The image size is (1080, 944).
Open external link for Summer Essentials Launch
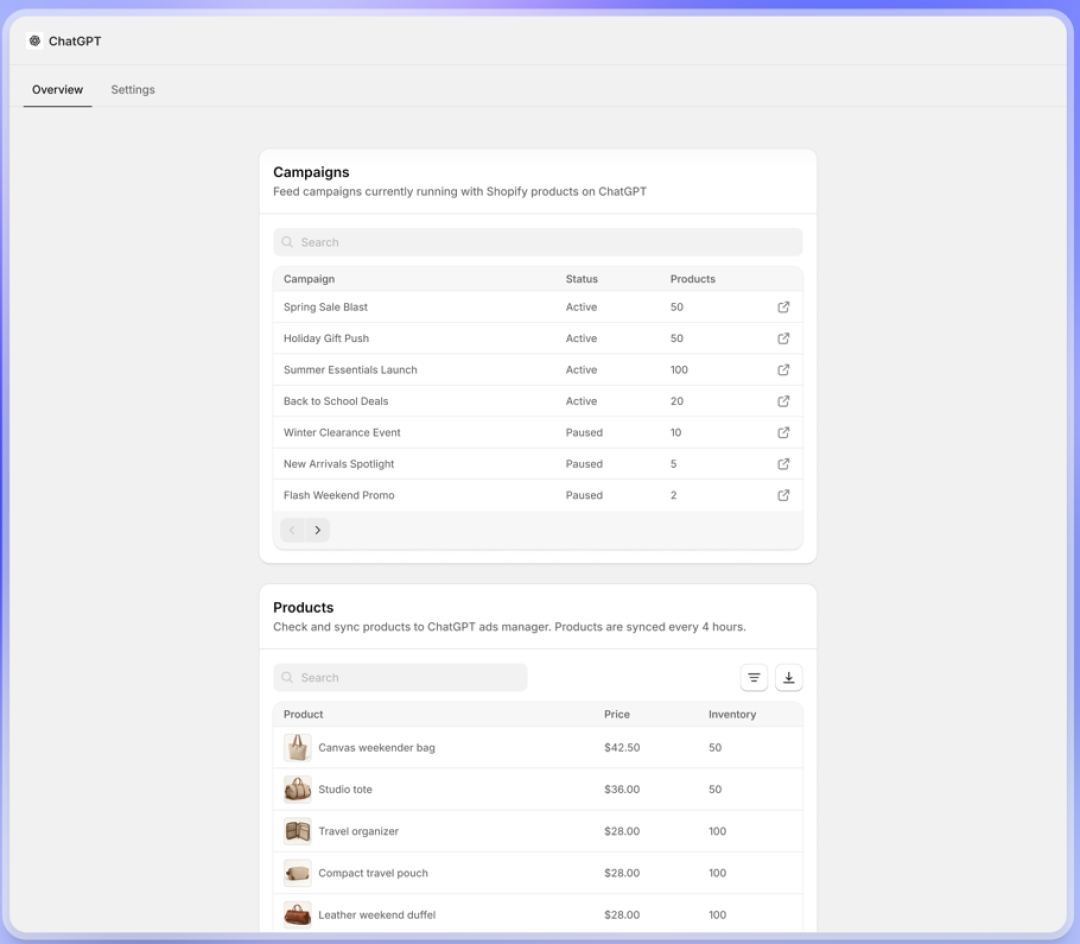coord(783,370)
